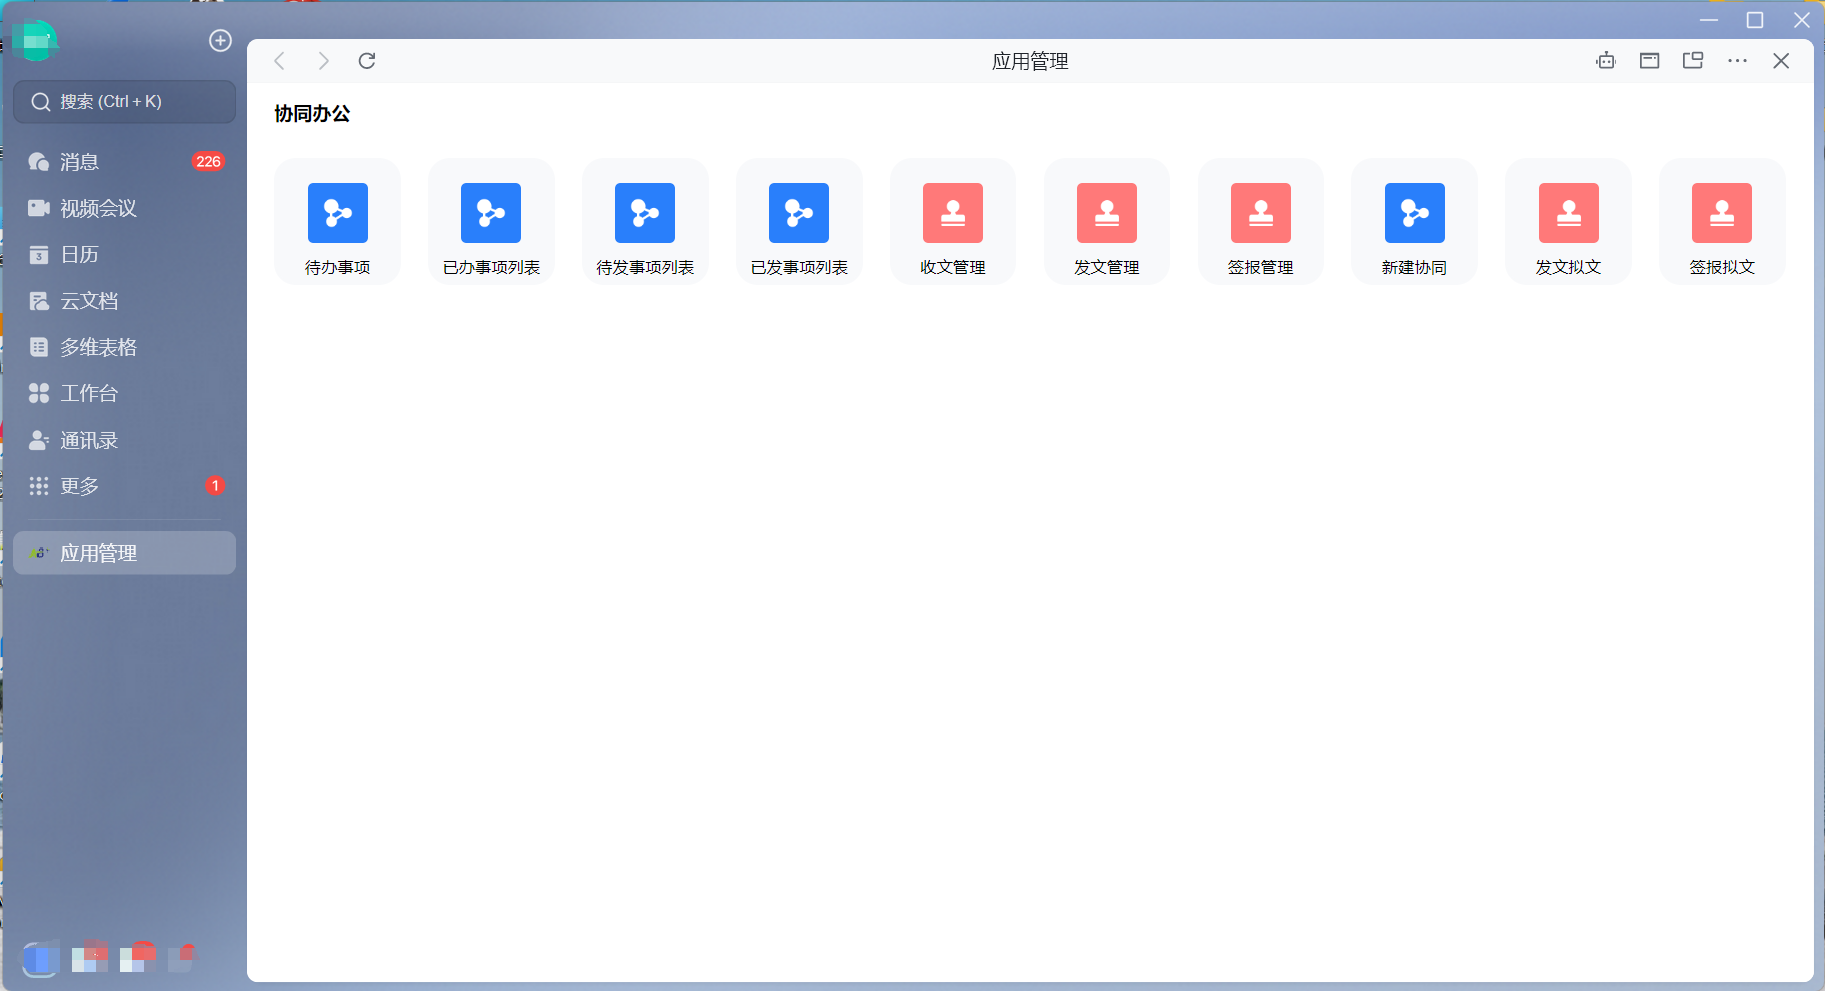Navigate back with the left arrow

(x=280, y=61)
